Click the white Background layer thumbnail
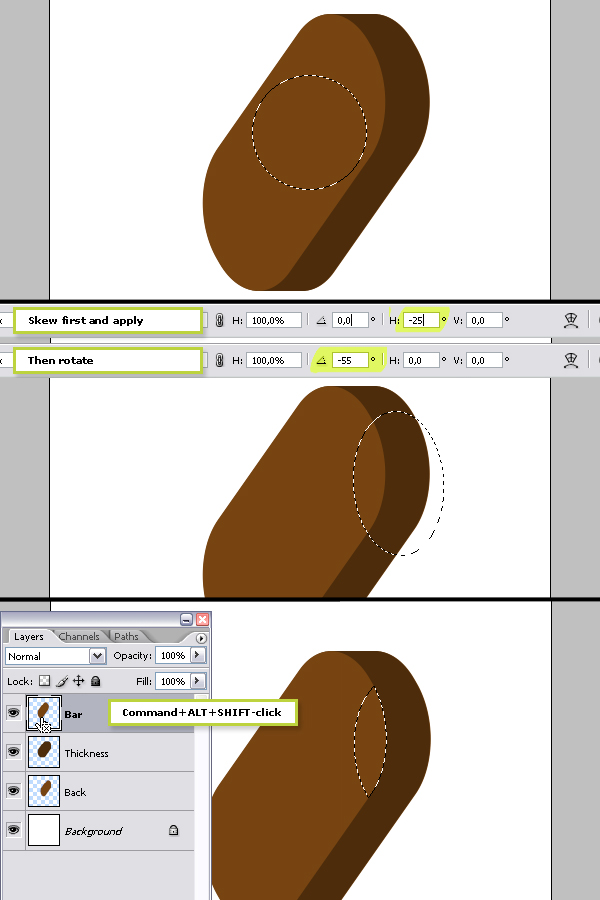 pos(44,830)
